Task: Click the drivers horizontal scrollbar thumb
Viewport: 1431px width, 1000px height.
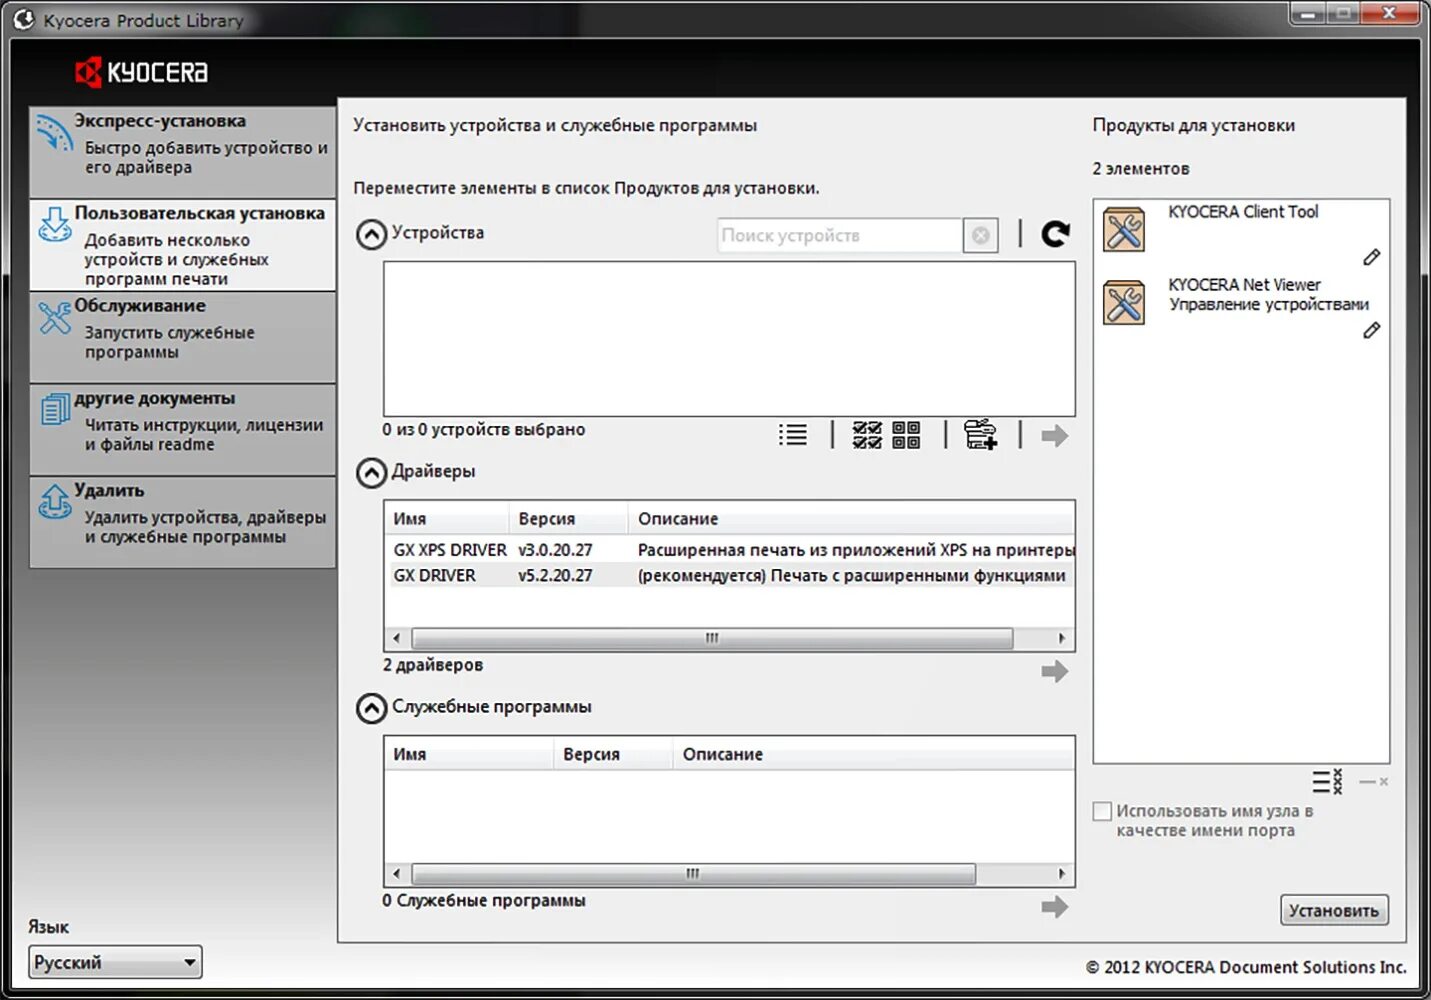Action: coord(712,638)
